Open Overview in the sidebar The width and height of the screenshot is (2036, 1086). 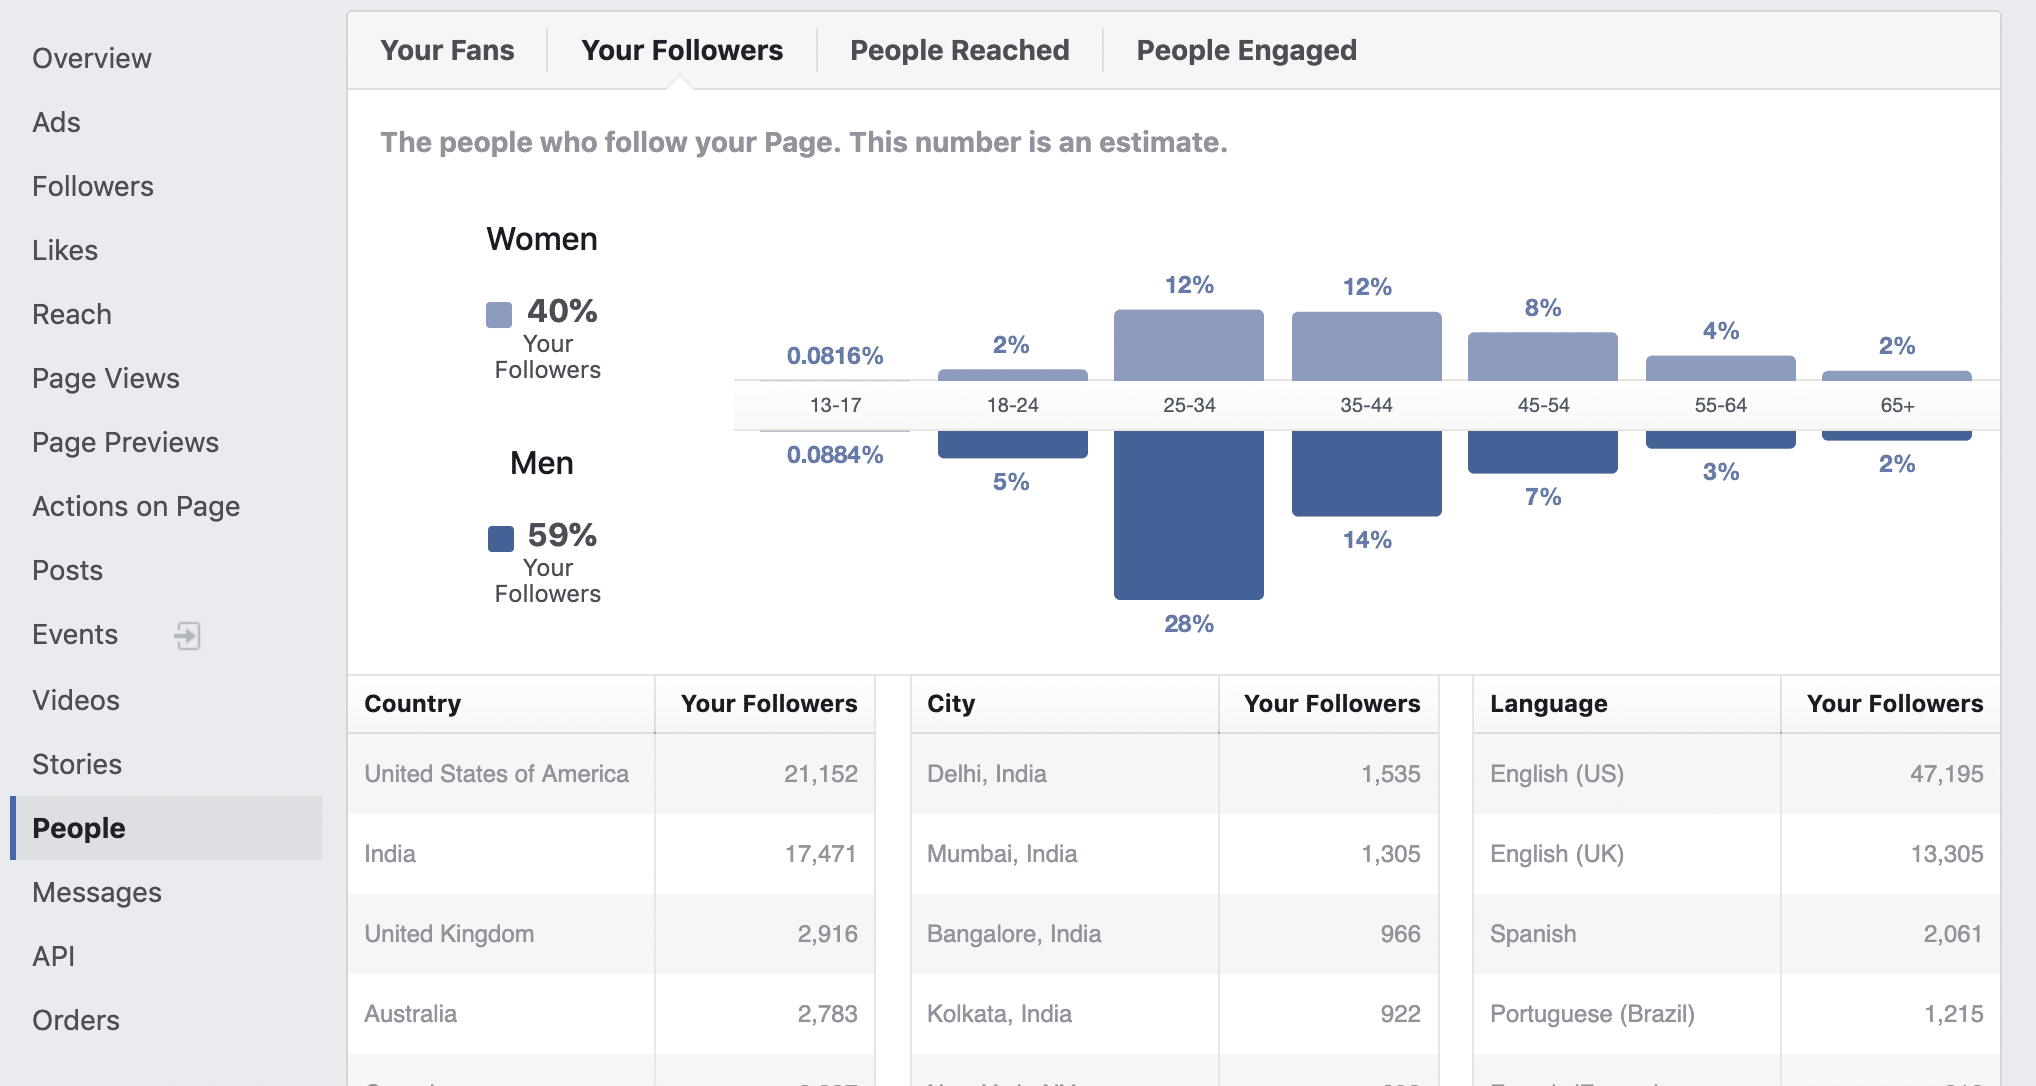click(92, 59)
